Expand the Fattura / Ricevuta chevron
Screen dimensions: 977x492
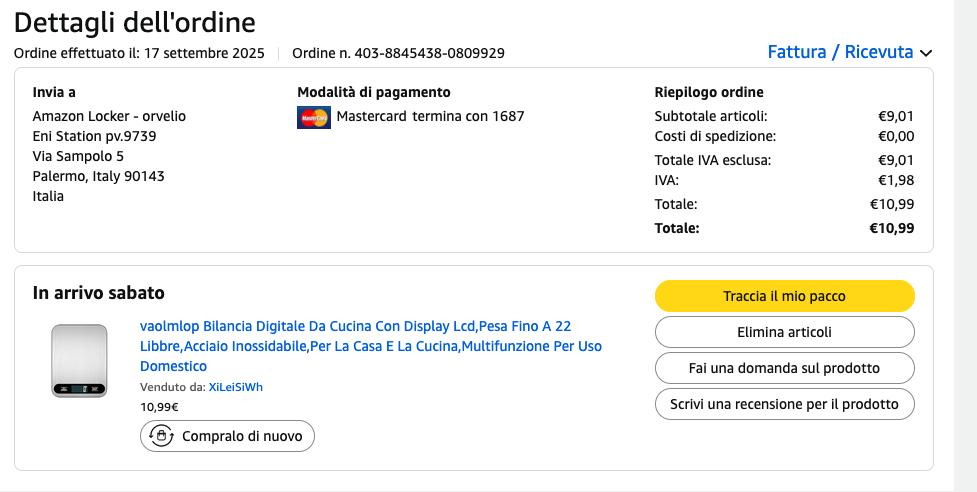click(926, 53)
